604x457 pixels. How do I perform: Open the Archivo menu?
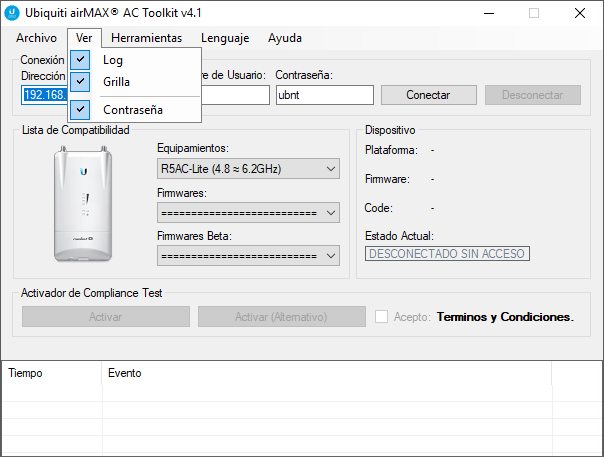pyautogui.click(x=36, y=38)
